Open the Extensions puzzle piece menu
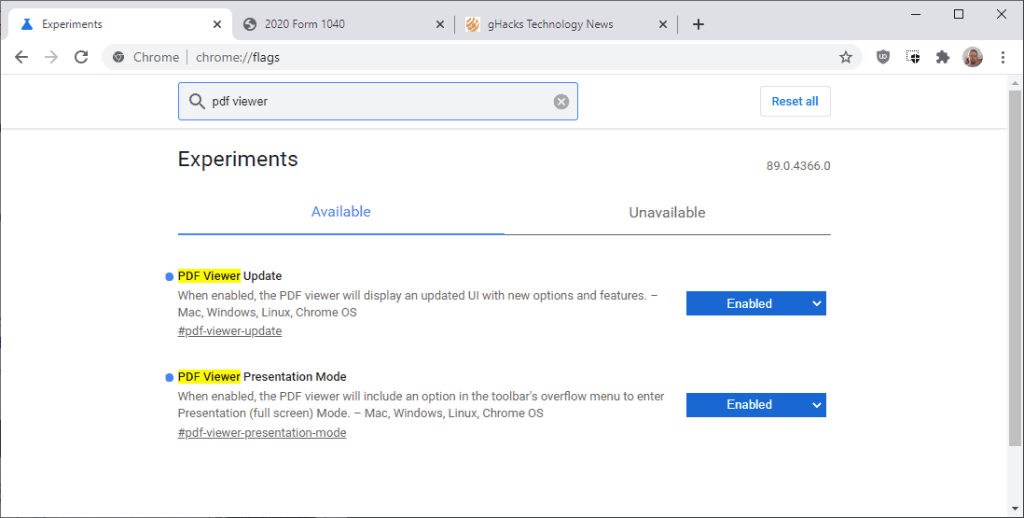The width and height of the screenshot is (1024, 518). (942, 57)
